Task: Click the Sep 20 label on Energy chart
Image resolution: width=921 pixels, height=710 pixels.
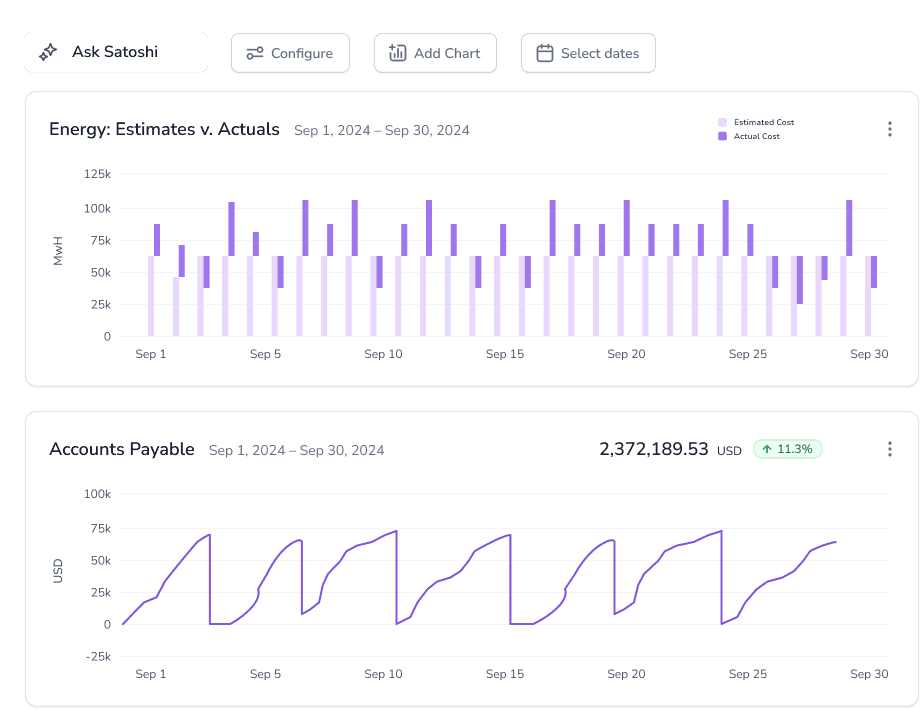Action: coord(626,354)
